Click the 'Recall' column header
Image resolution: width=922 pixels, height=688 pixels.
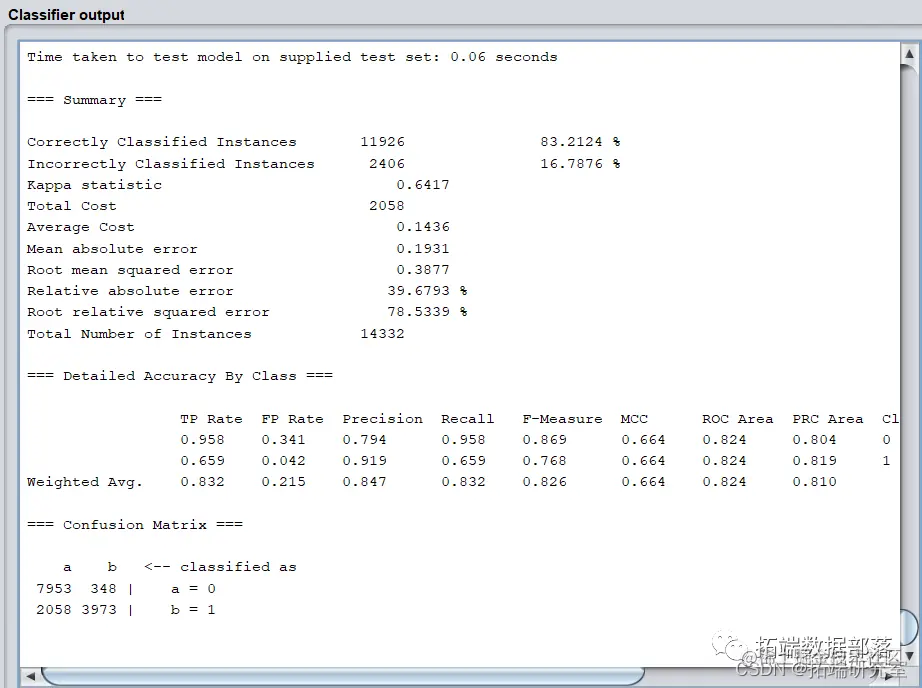(467, 419)
